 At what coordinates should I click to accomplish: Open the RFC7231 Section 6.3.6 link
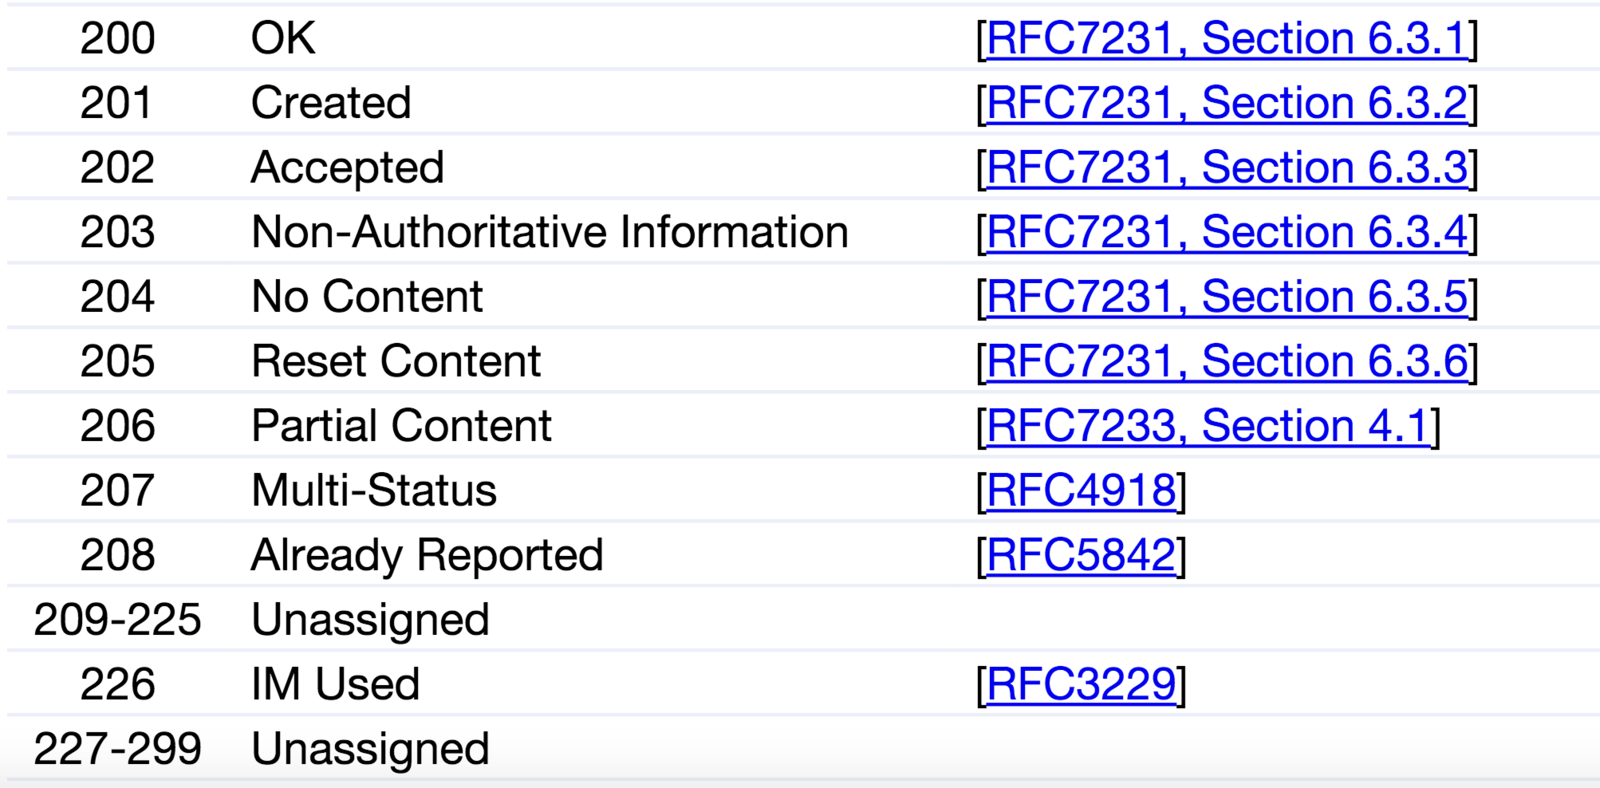pos(1226,361)
